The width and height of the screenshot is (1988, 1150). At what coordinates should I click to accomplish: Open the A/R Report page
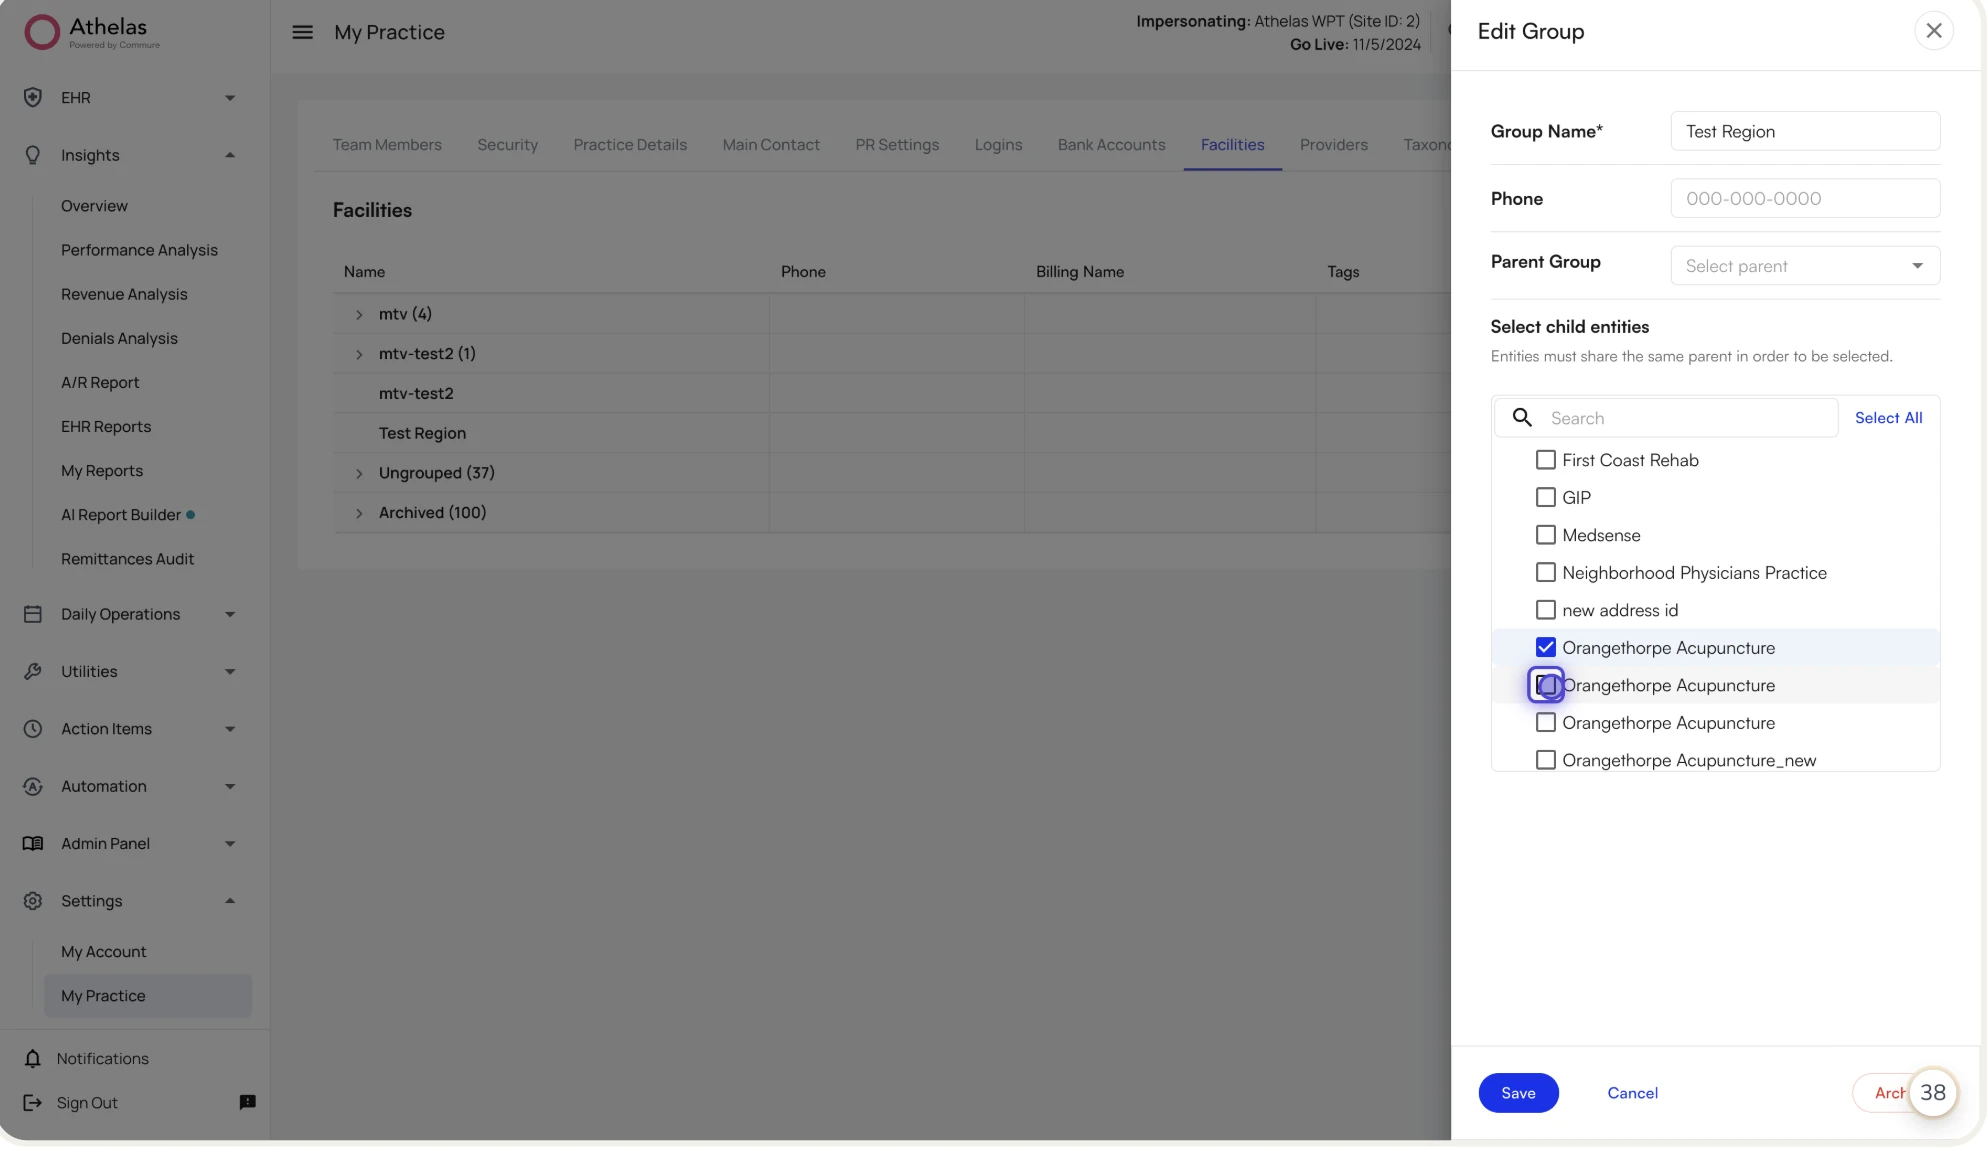pos(100,382)
